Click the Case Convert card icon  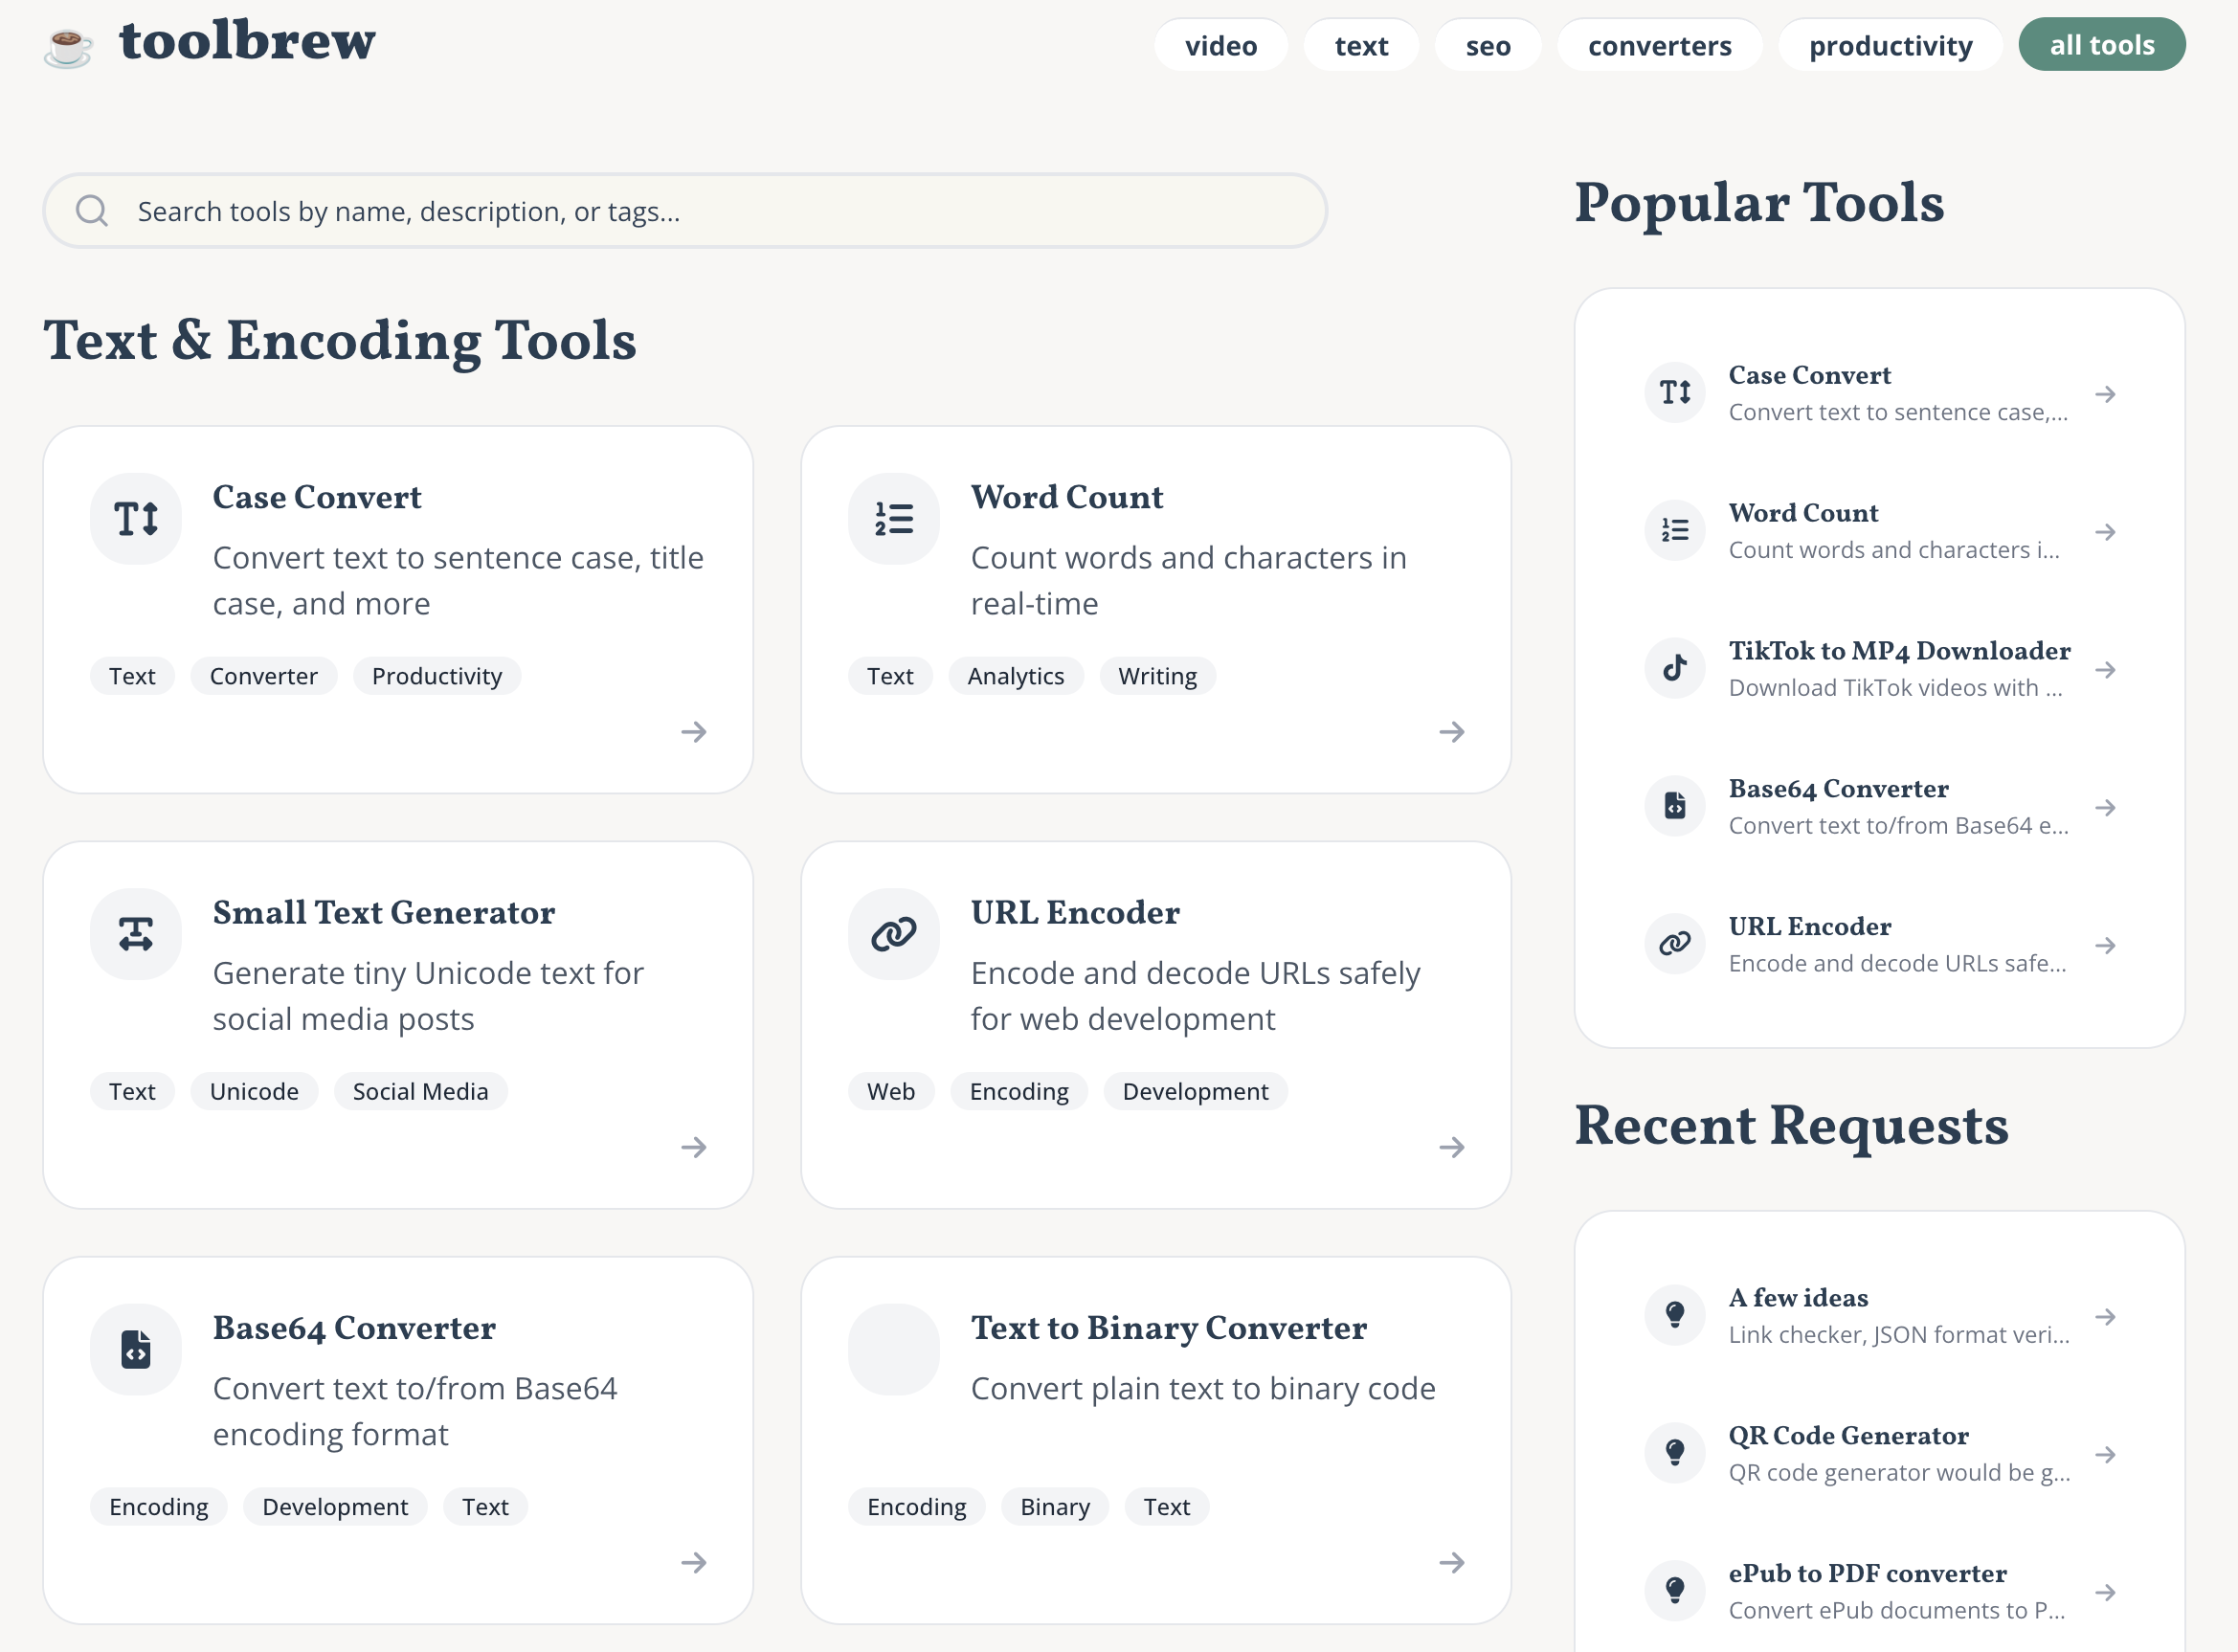pyautogui.click(x=136, y=519)
